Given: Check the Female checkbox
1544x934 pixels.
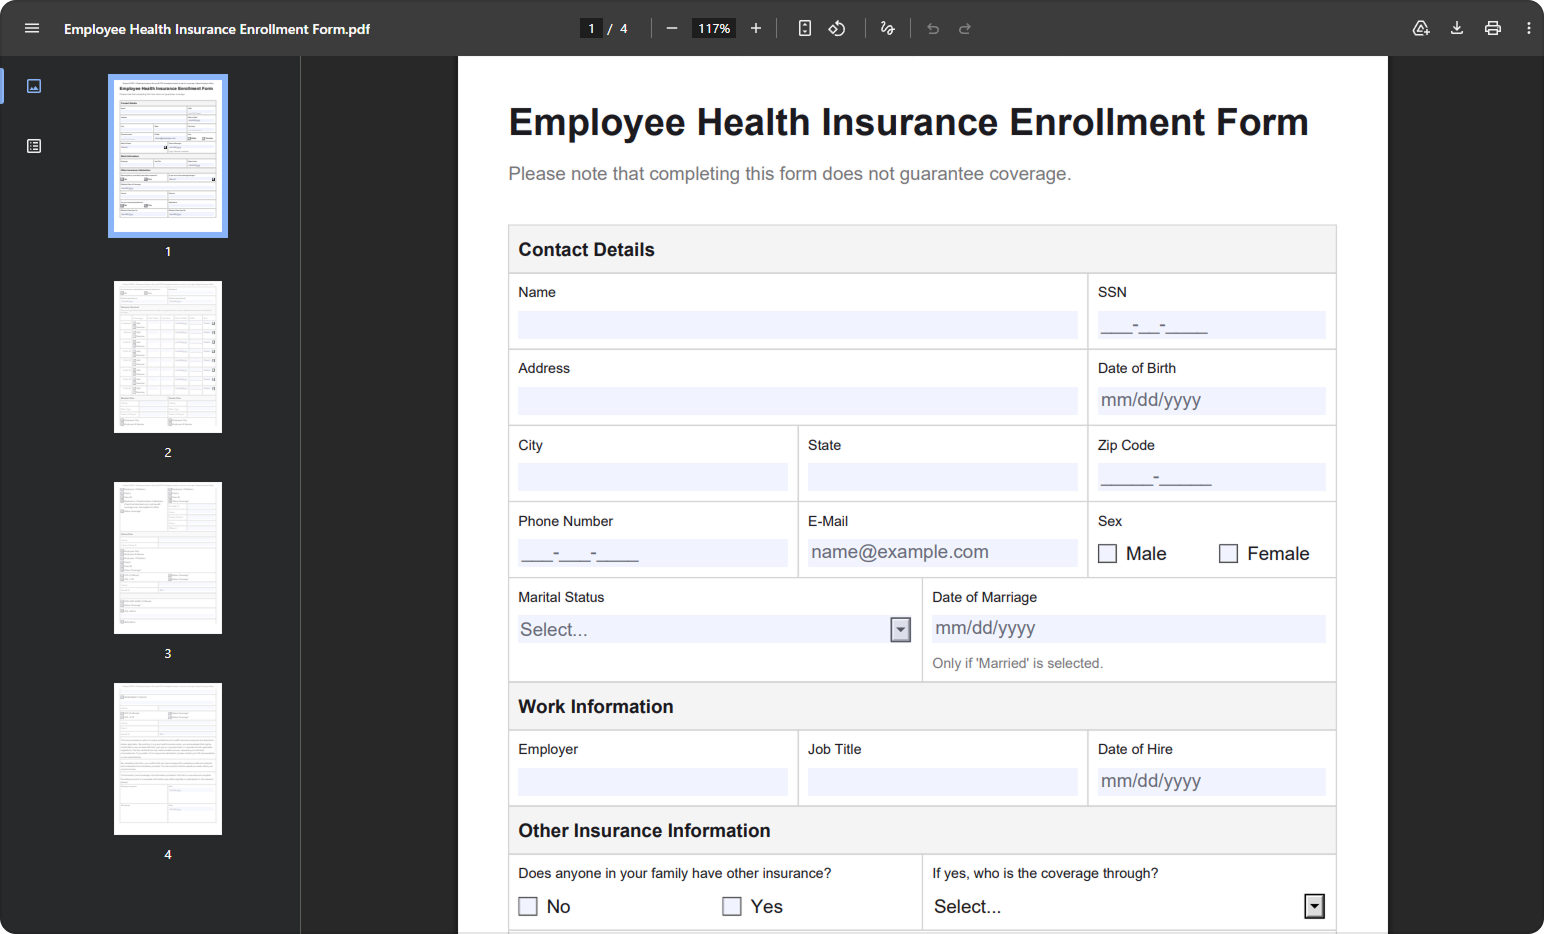Looking at the screenshot, I should [x=1228, y=553].
